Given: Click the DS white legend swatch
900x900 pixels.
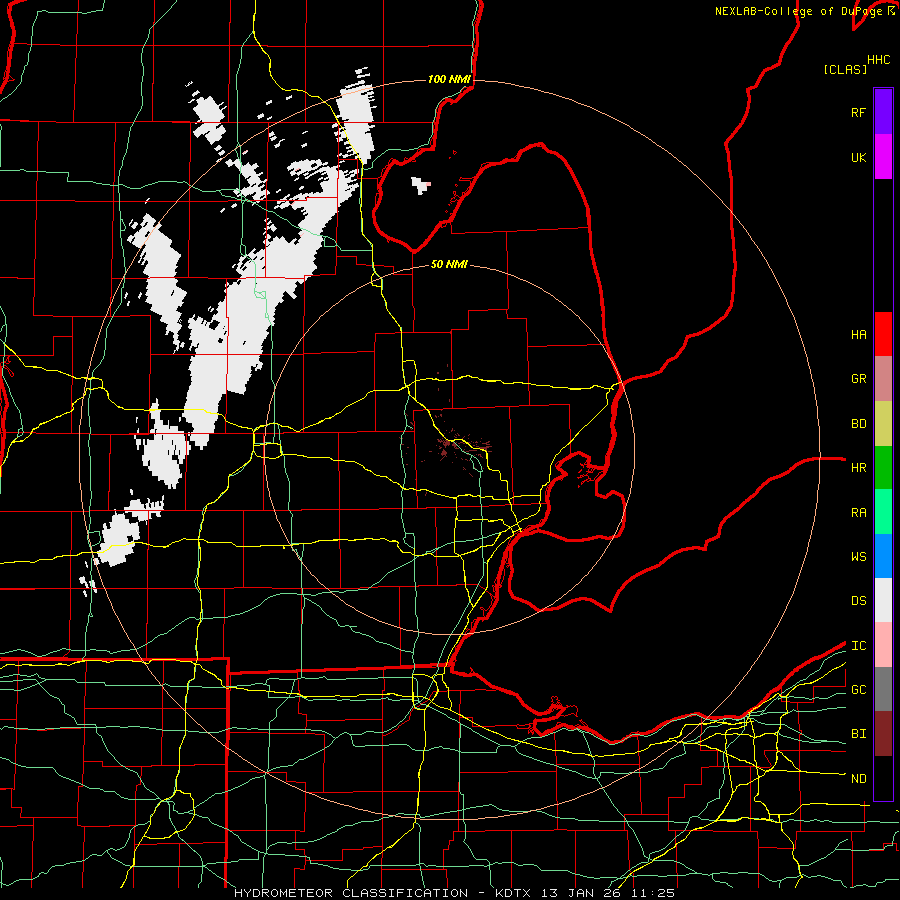Looking at the screenshot, I should 883,600.
